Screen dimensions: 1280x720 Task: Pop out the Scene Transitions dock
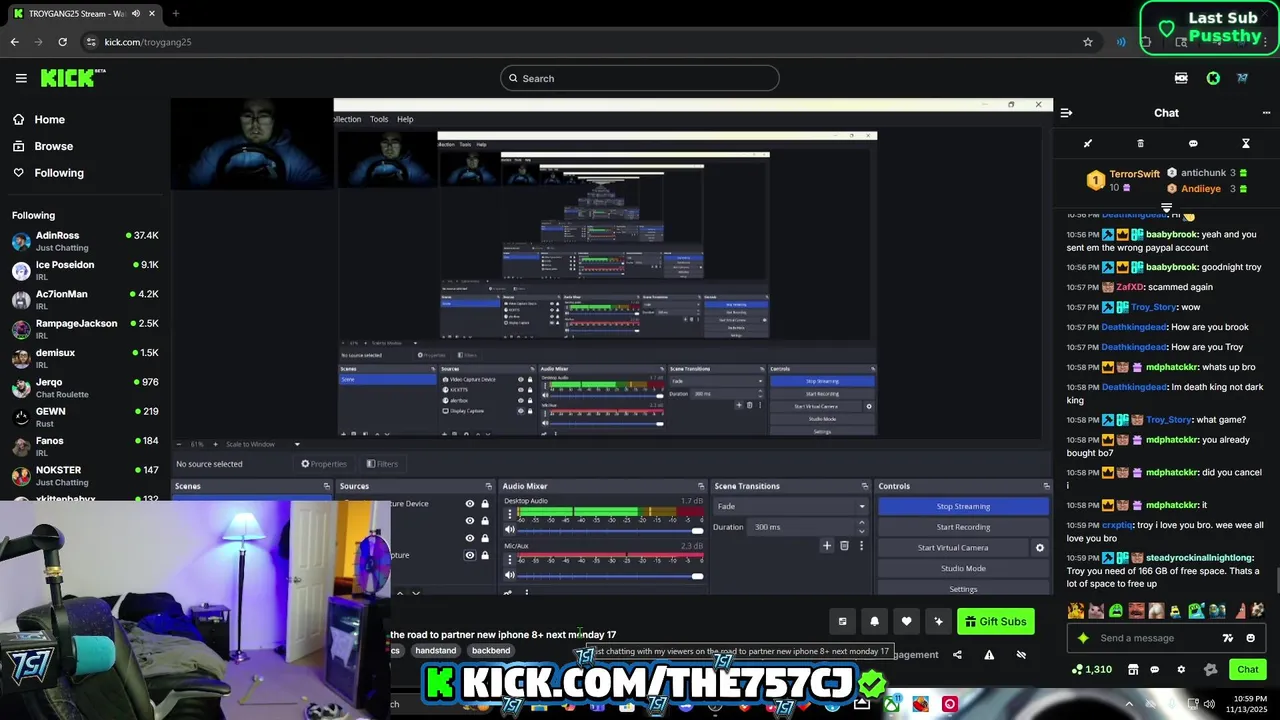865,486
